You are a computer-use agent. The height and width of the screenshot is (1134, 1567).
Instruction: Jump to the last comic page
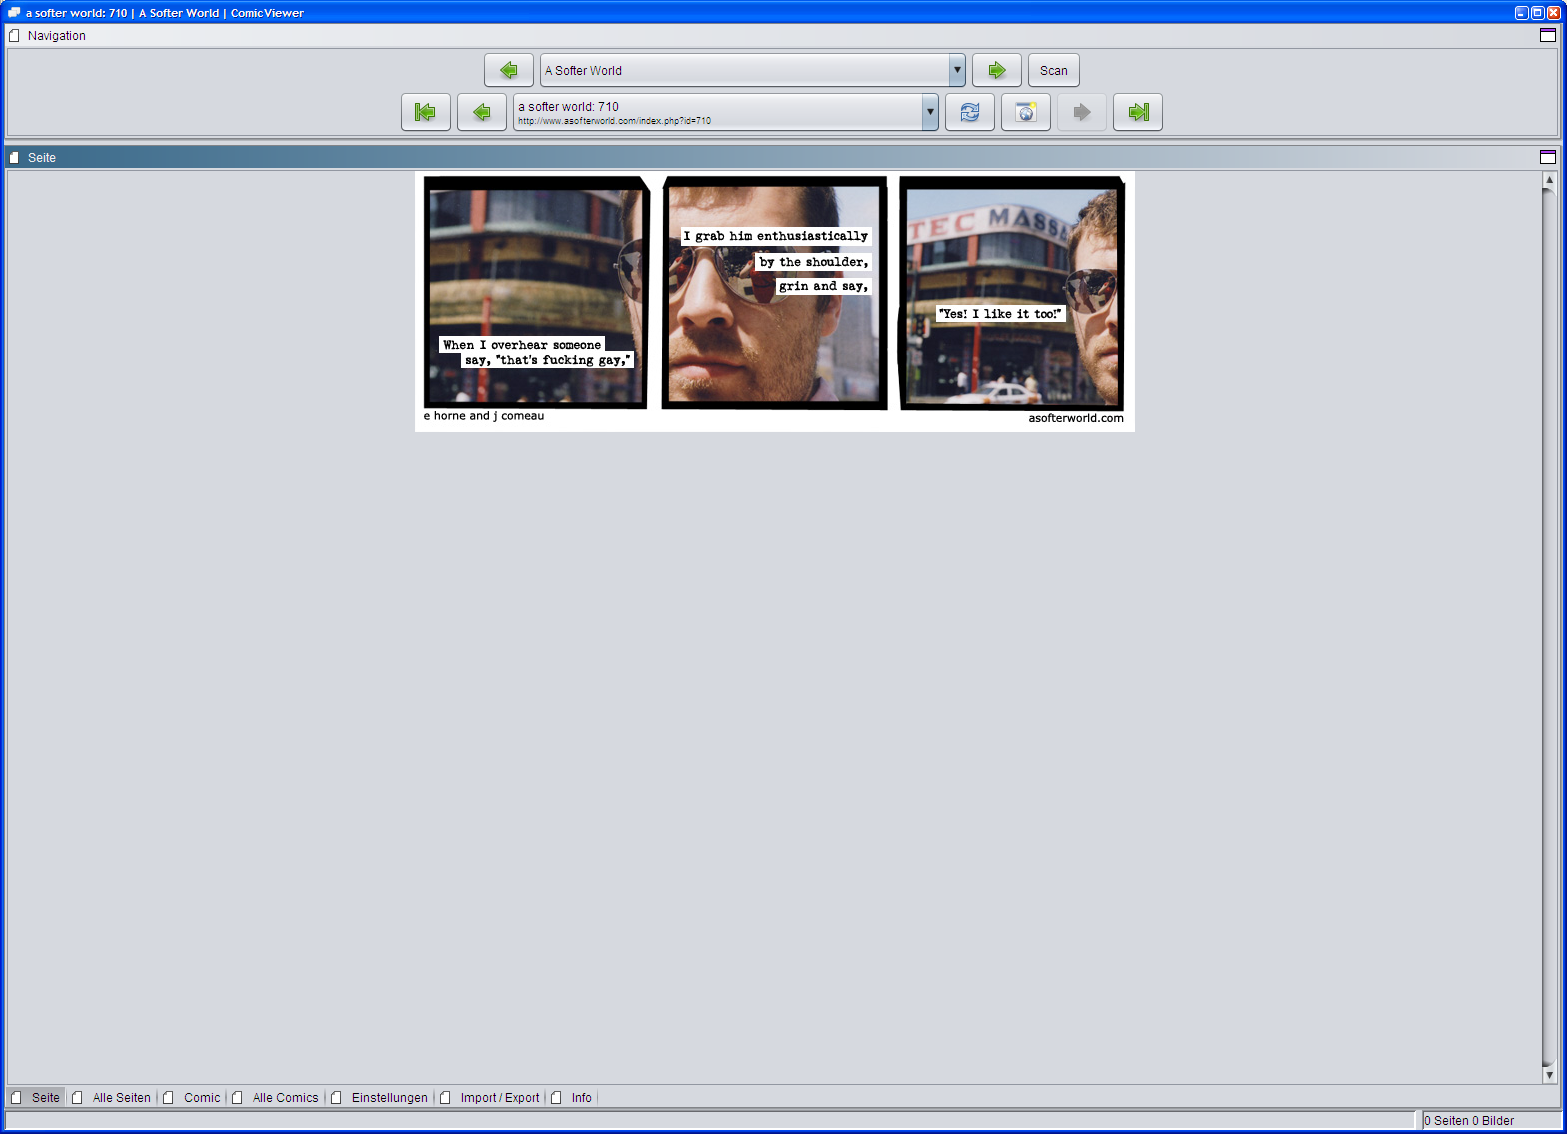(1137, 112)
